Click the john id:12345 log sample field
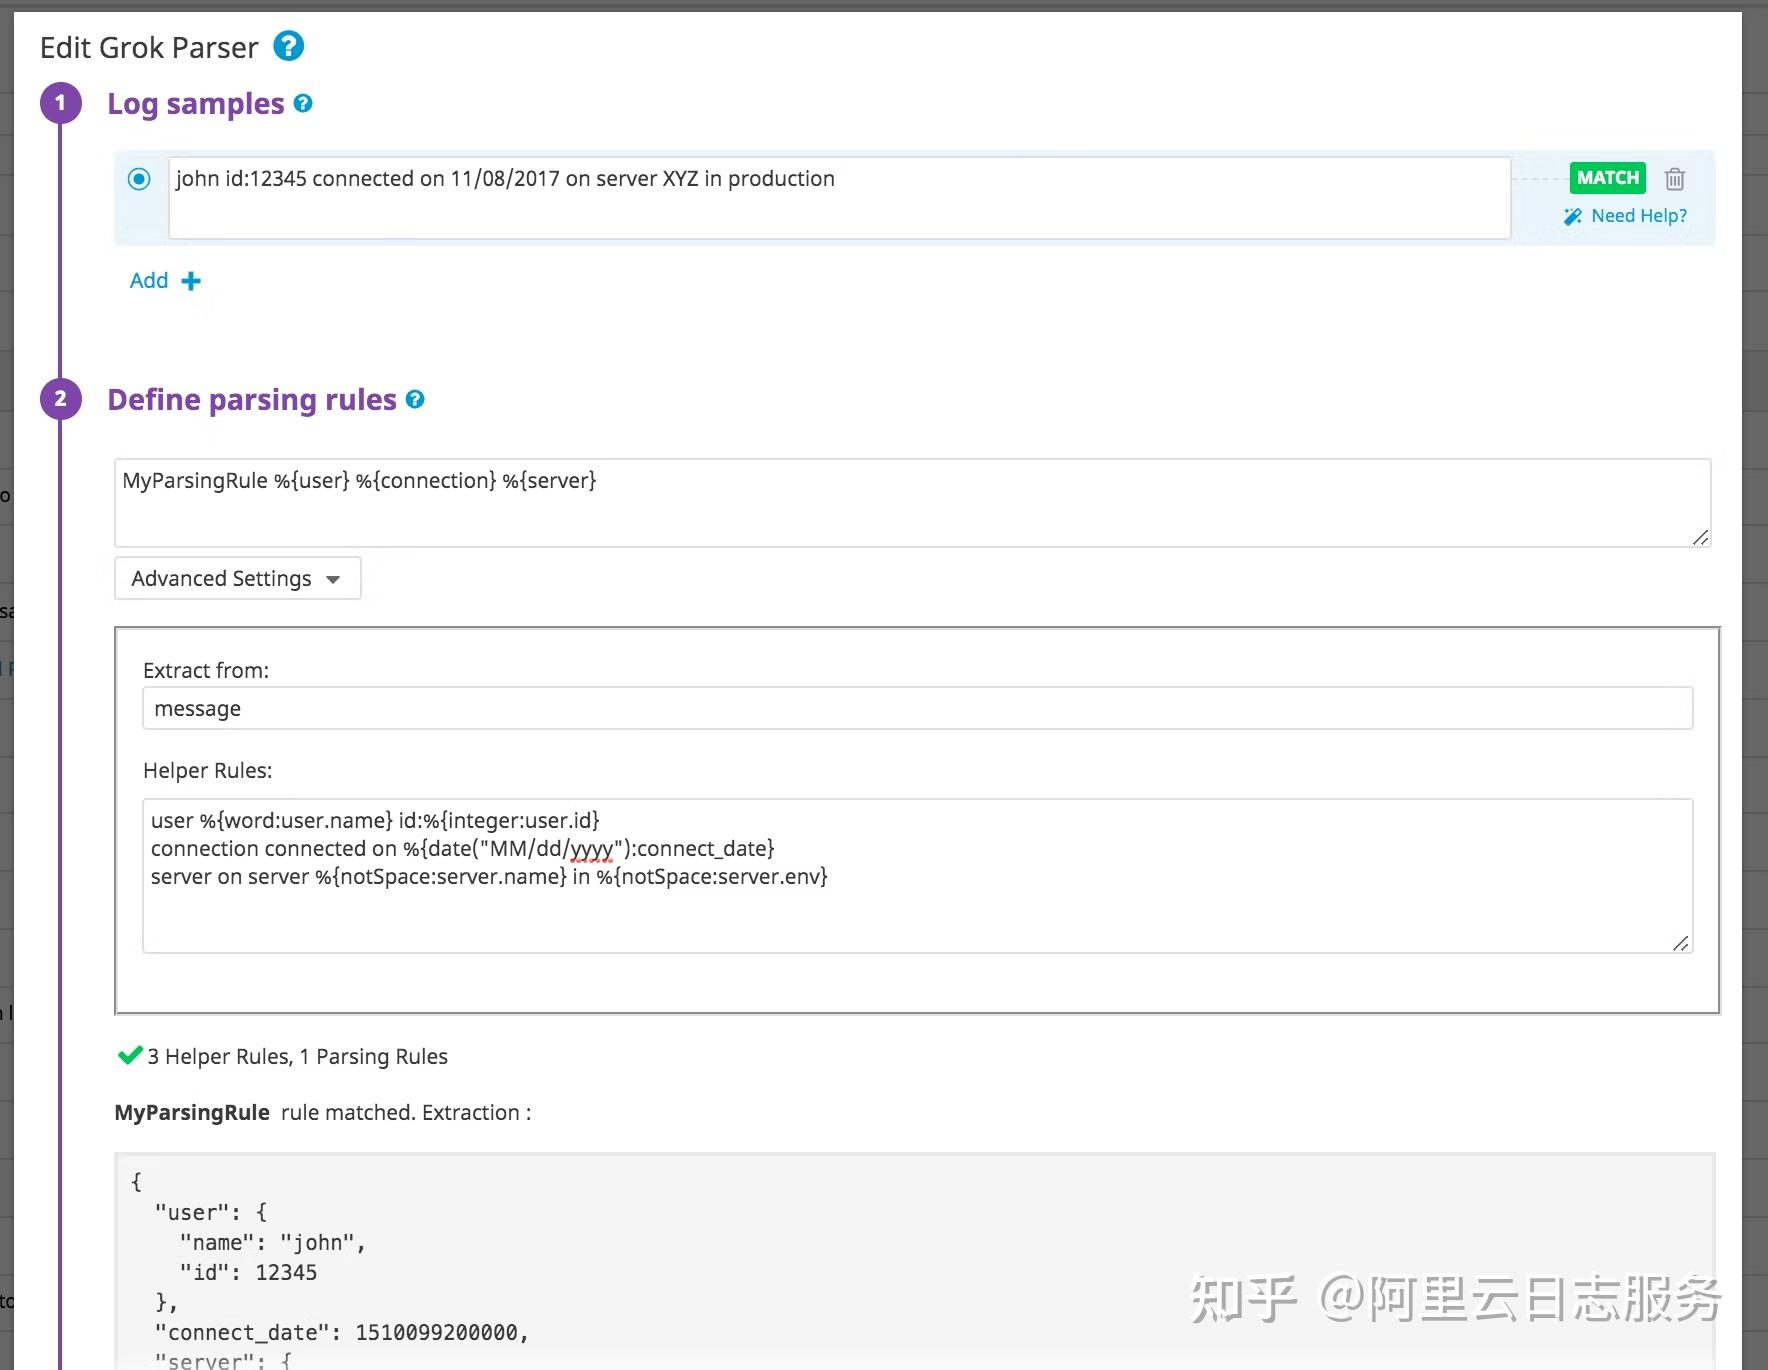 (x=840, y=198)
